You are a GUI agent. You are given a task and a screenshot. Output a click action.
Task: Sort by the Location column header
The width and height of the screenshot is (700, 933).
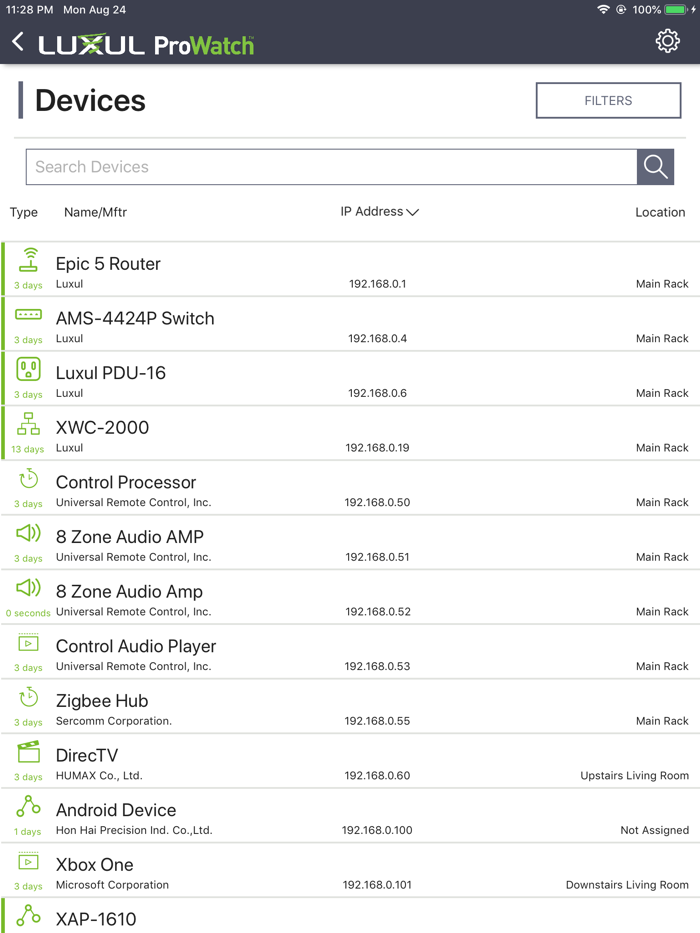pos(660,212)
